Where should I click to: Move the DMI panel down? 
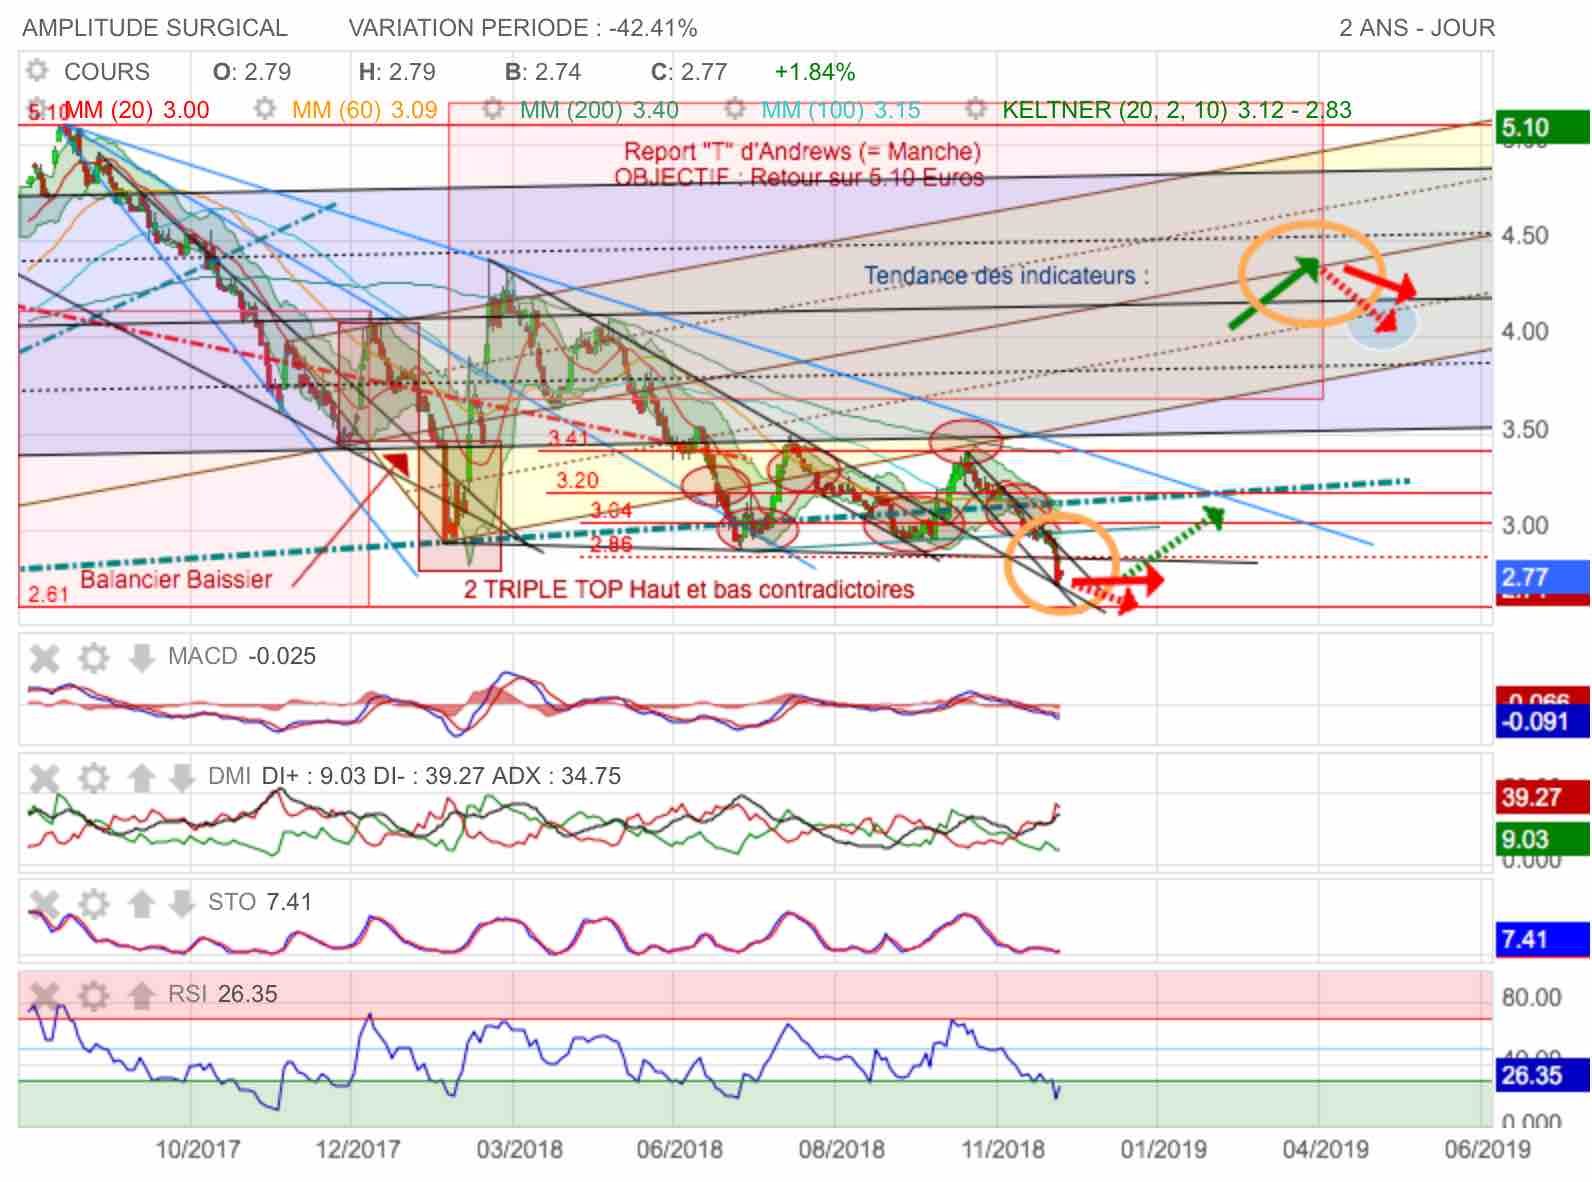coord(182,777)
